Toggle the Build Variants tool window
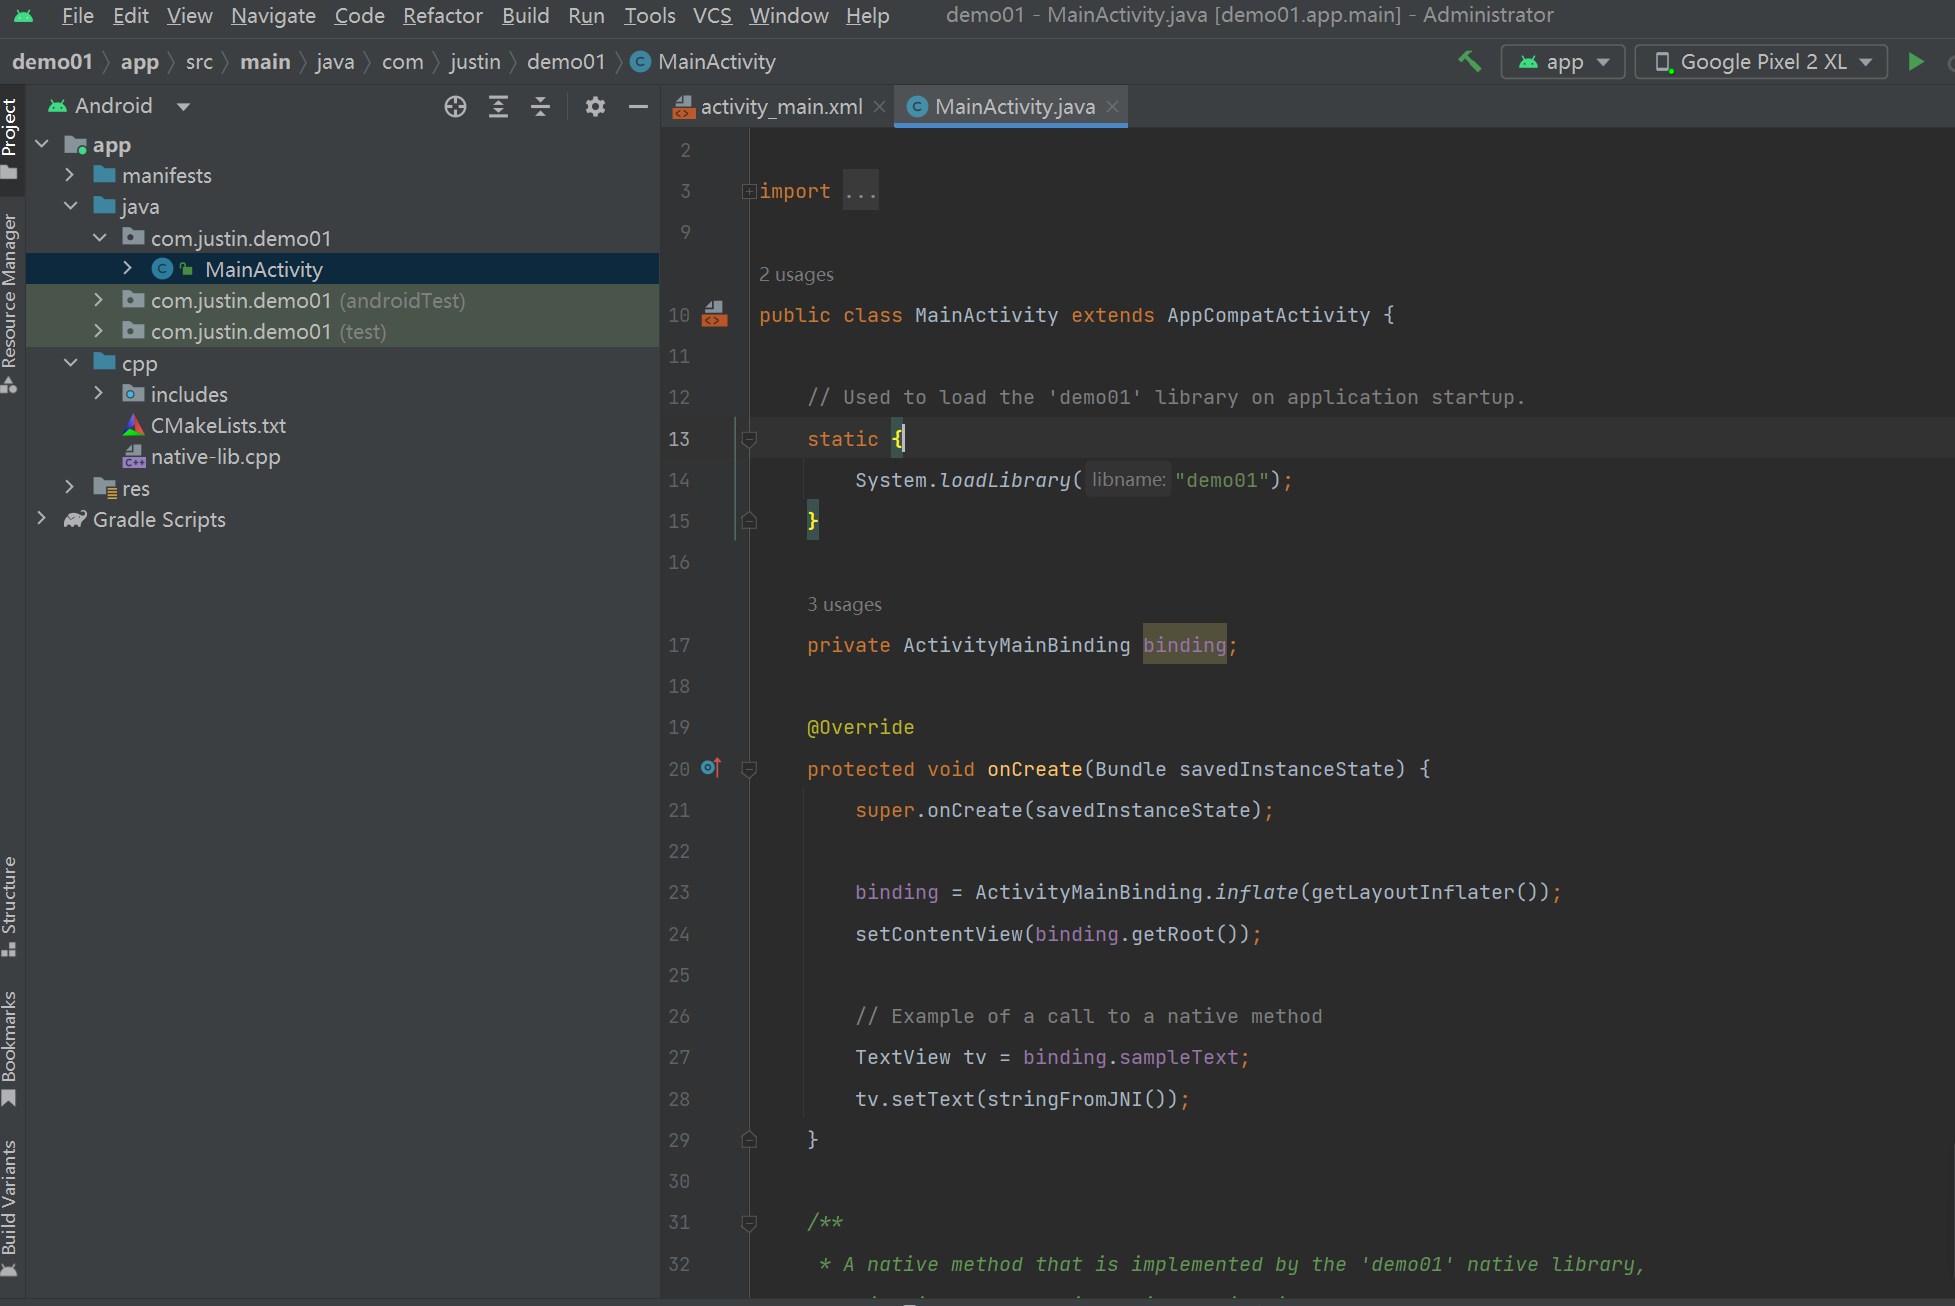This screenshot has width=1955, height=1306. pyautogui.click(x=10, y=1205)
